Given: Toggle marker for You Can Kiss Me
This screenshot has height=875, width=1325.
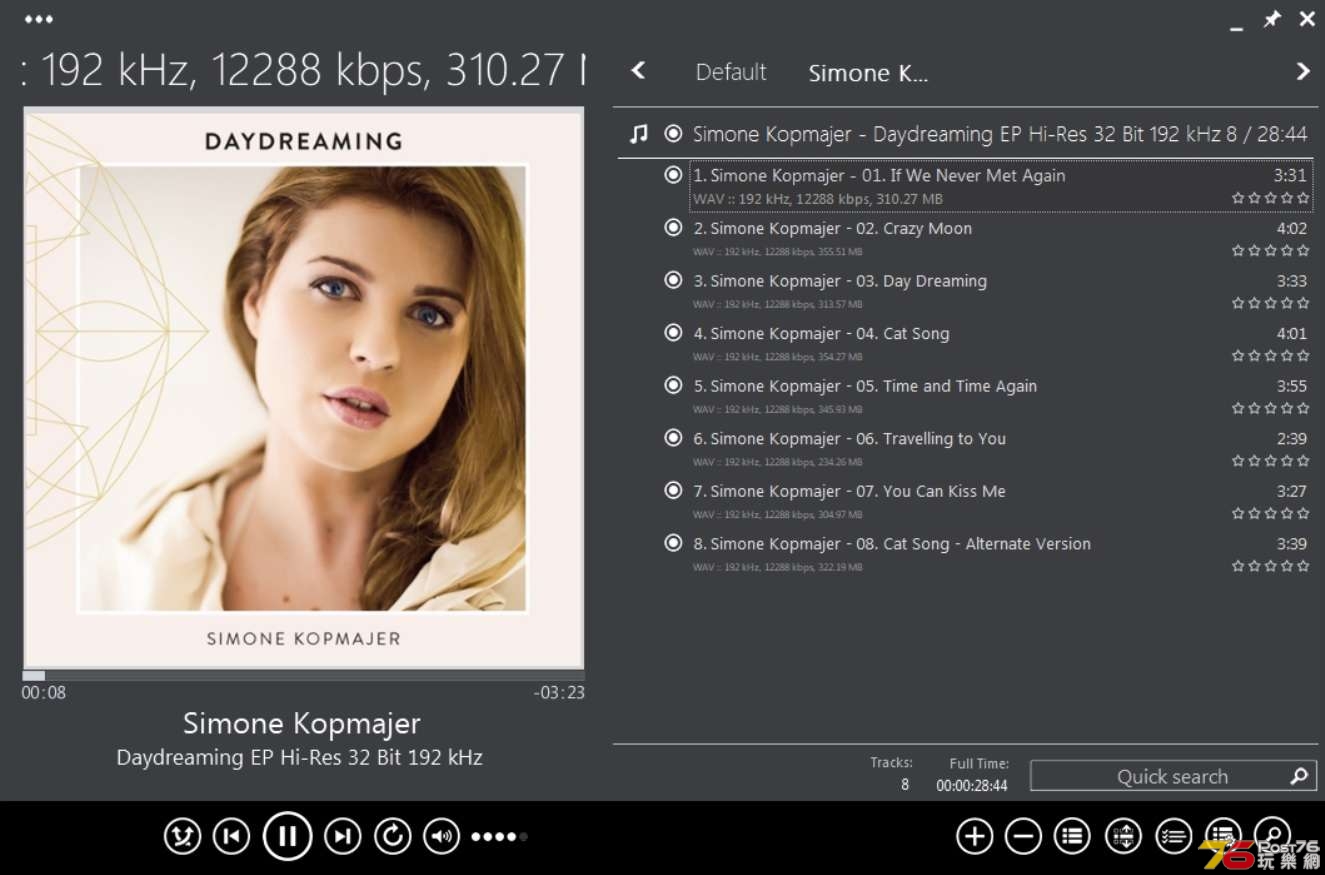Looking at the screenshot, I should (x=673, y=491).
